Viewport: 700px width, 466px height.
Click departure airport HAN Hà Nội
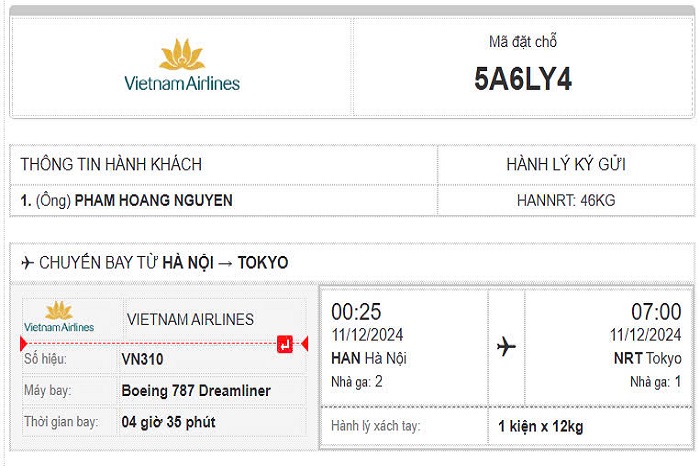(369, 358)
